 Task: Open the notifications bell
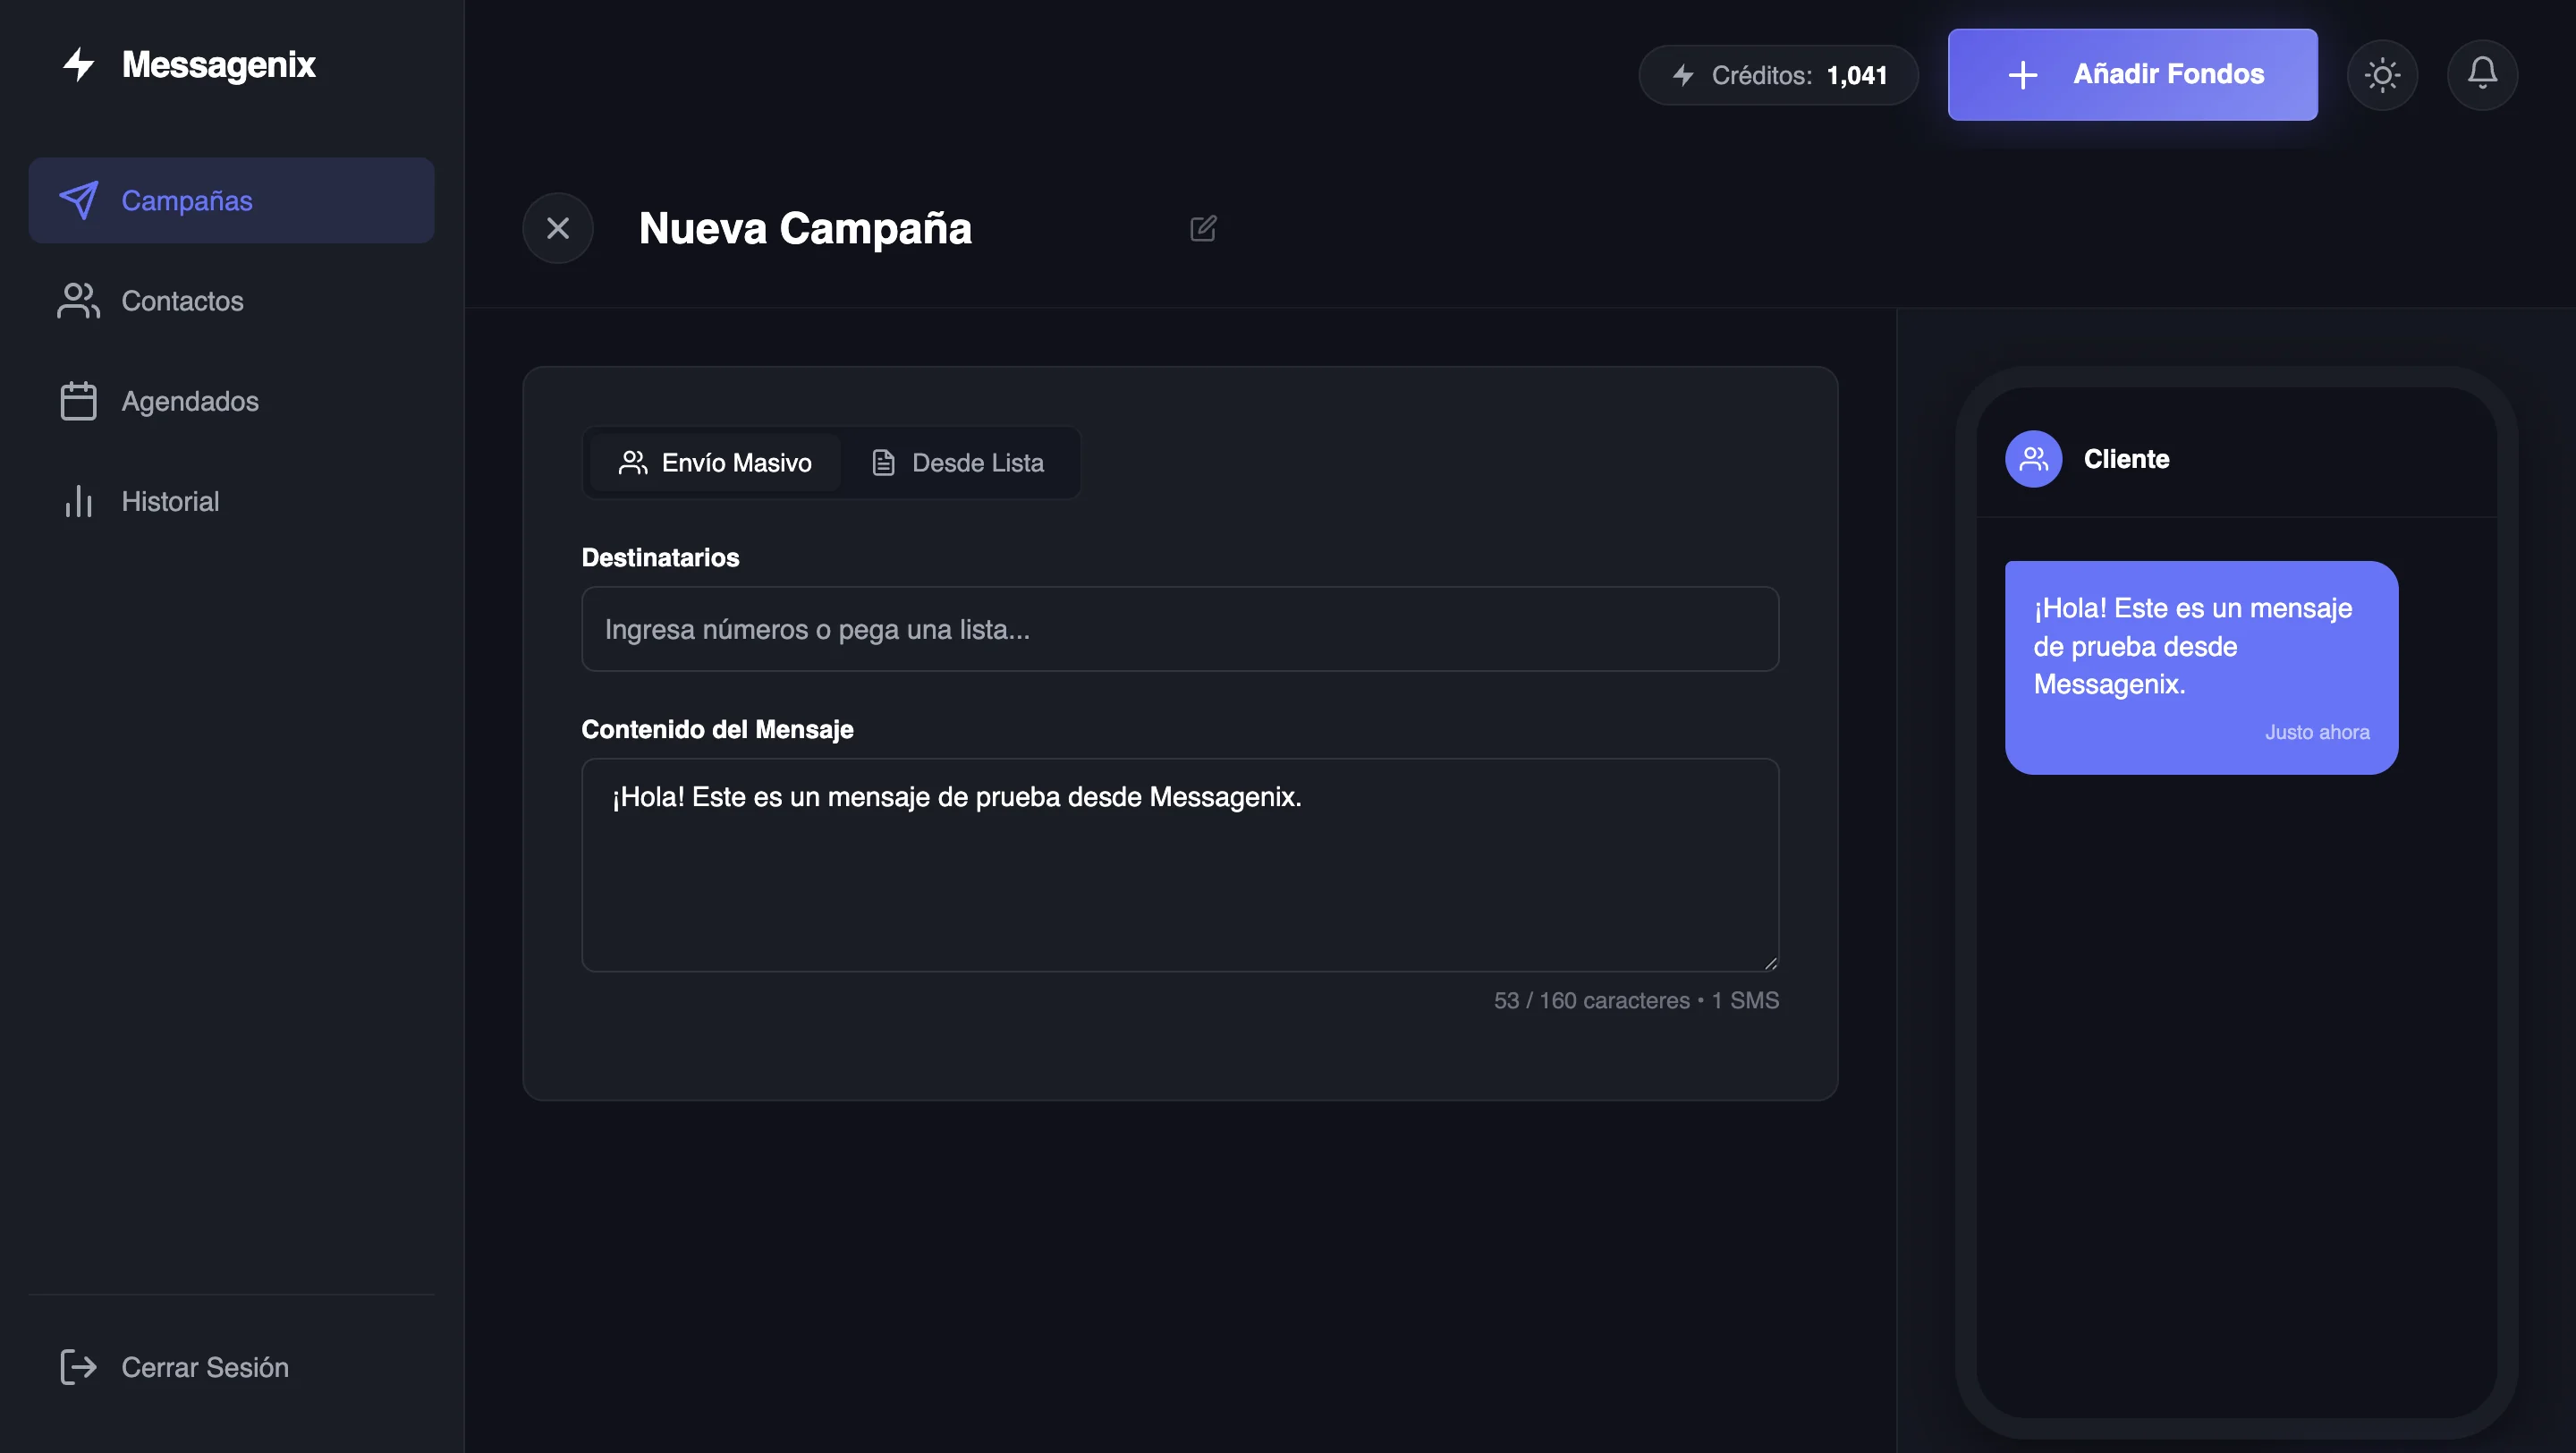(x=2483, y=74)
